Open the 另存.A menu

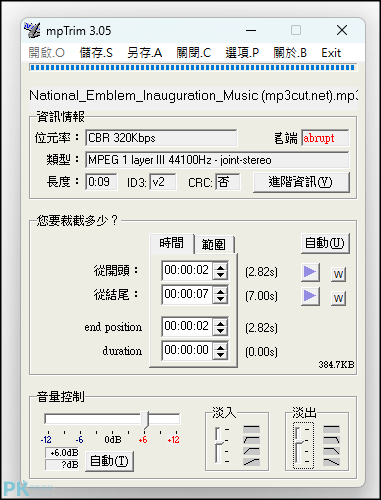[144, 53]
